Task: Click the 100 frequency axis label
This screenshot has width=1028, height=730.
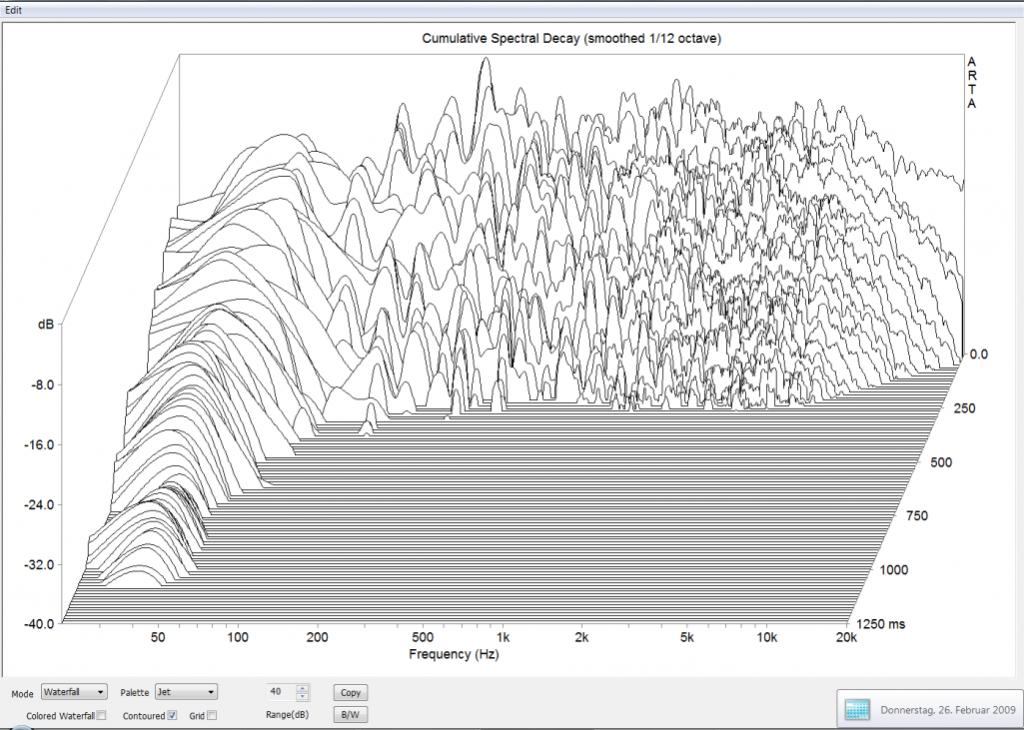Action: tap(238, 638)
